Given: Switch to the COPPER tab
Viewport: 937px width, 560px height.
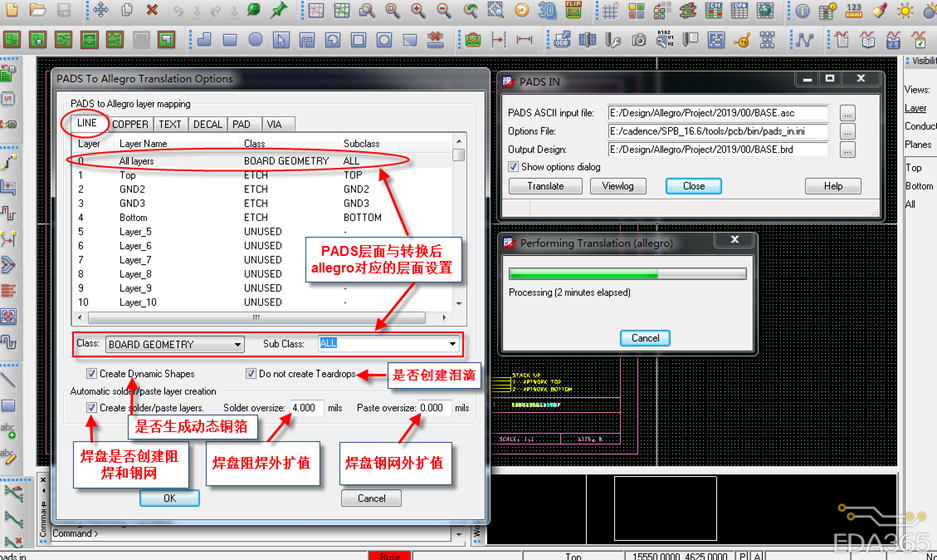Looking at the screenshot, I should tap(130, 124).
